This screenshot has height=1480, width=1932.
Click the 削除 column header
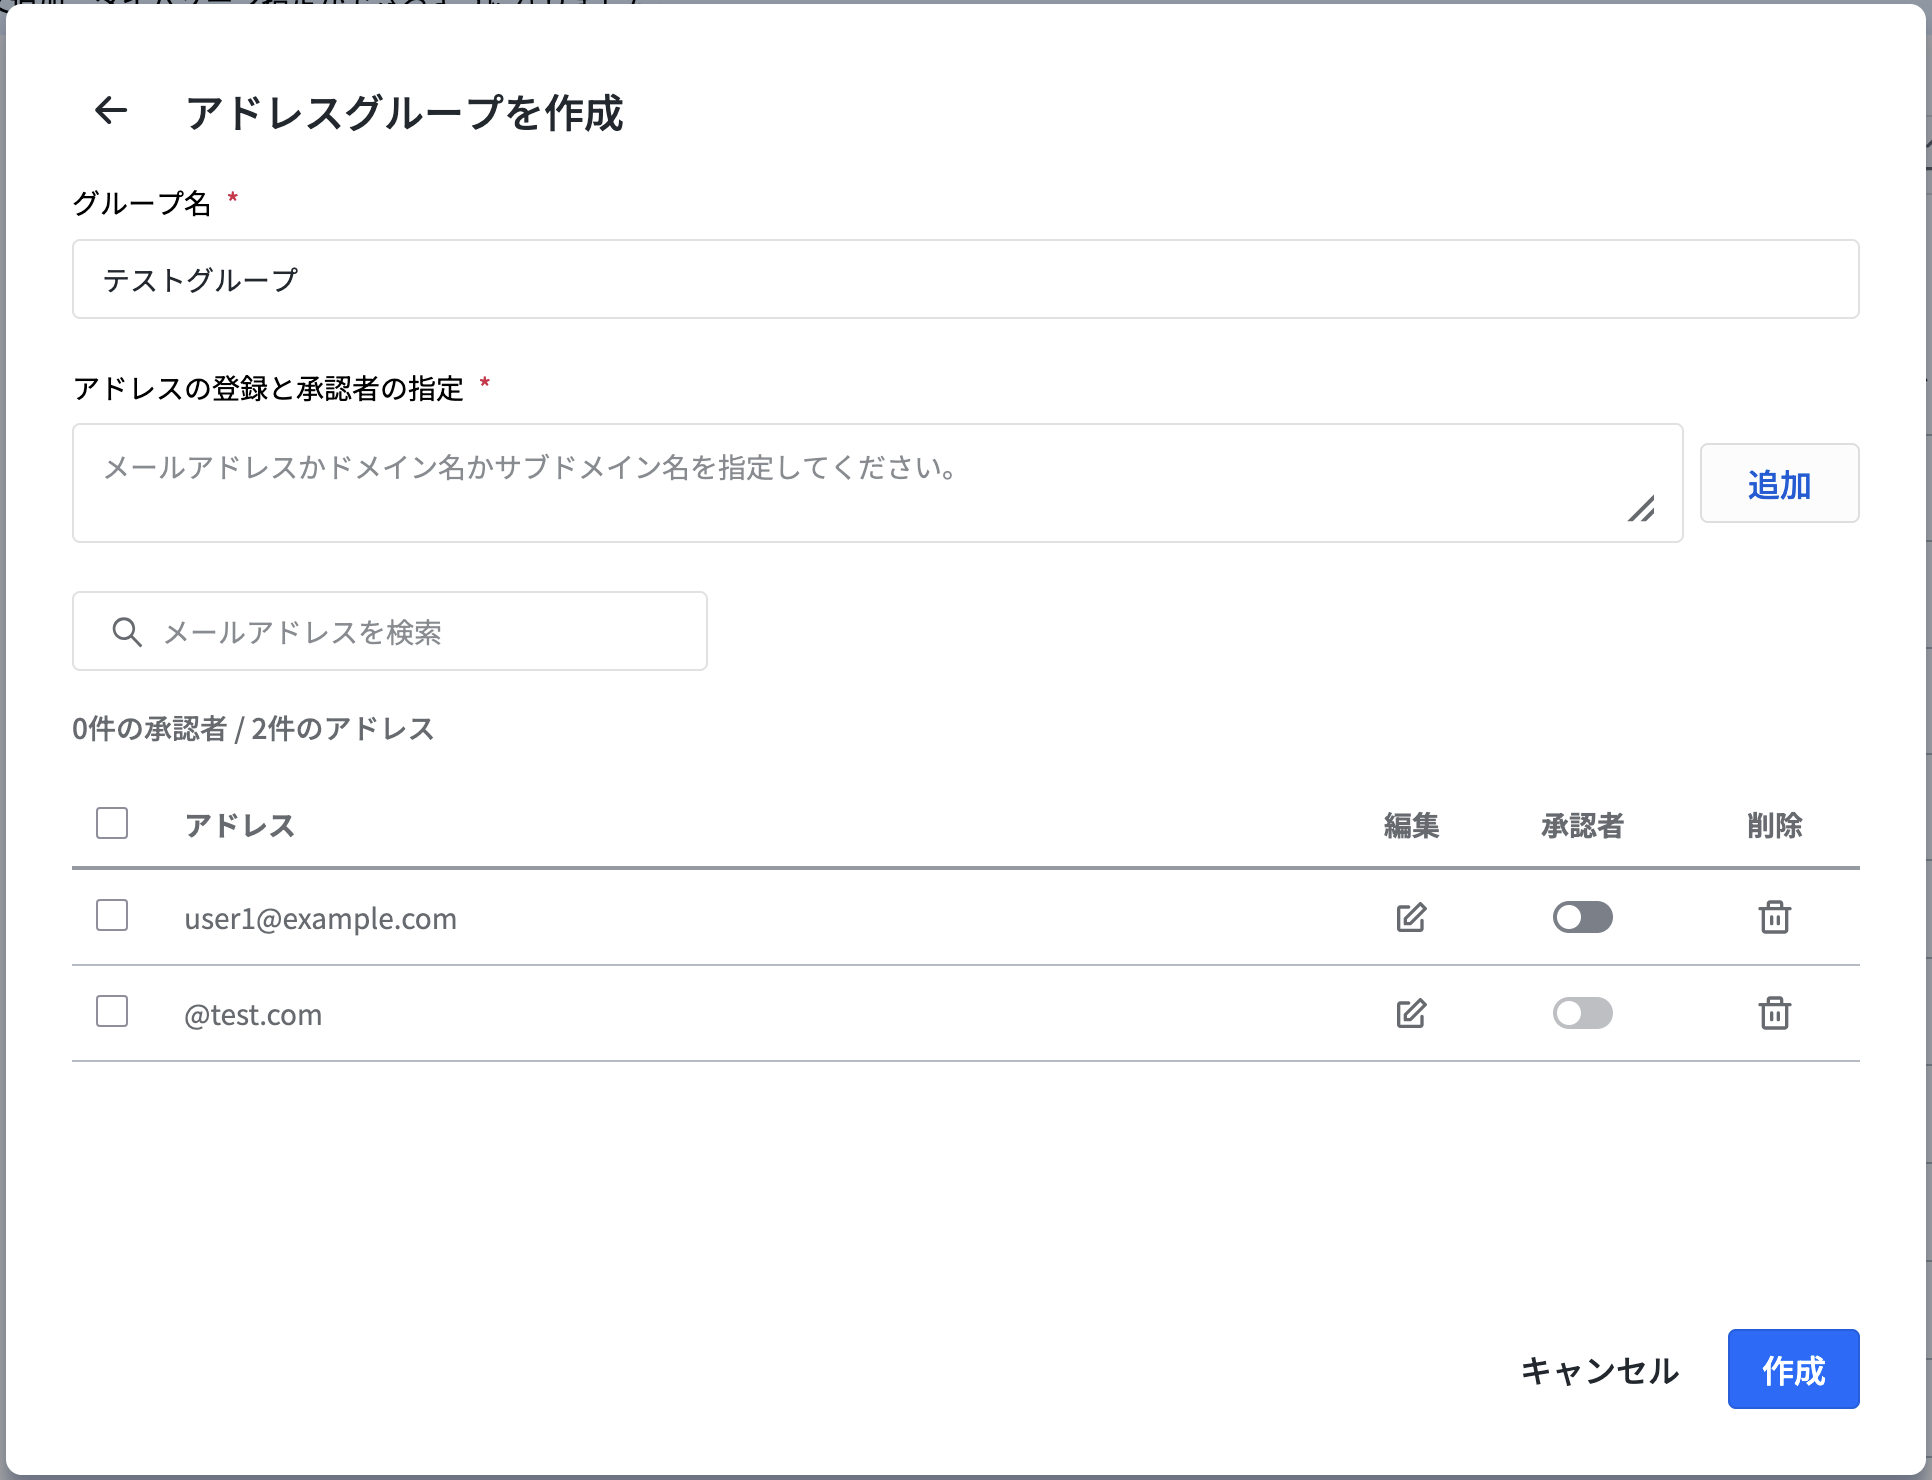pyautogui.click(x=1775, y=825)
